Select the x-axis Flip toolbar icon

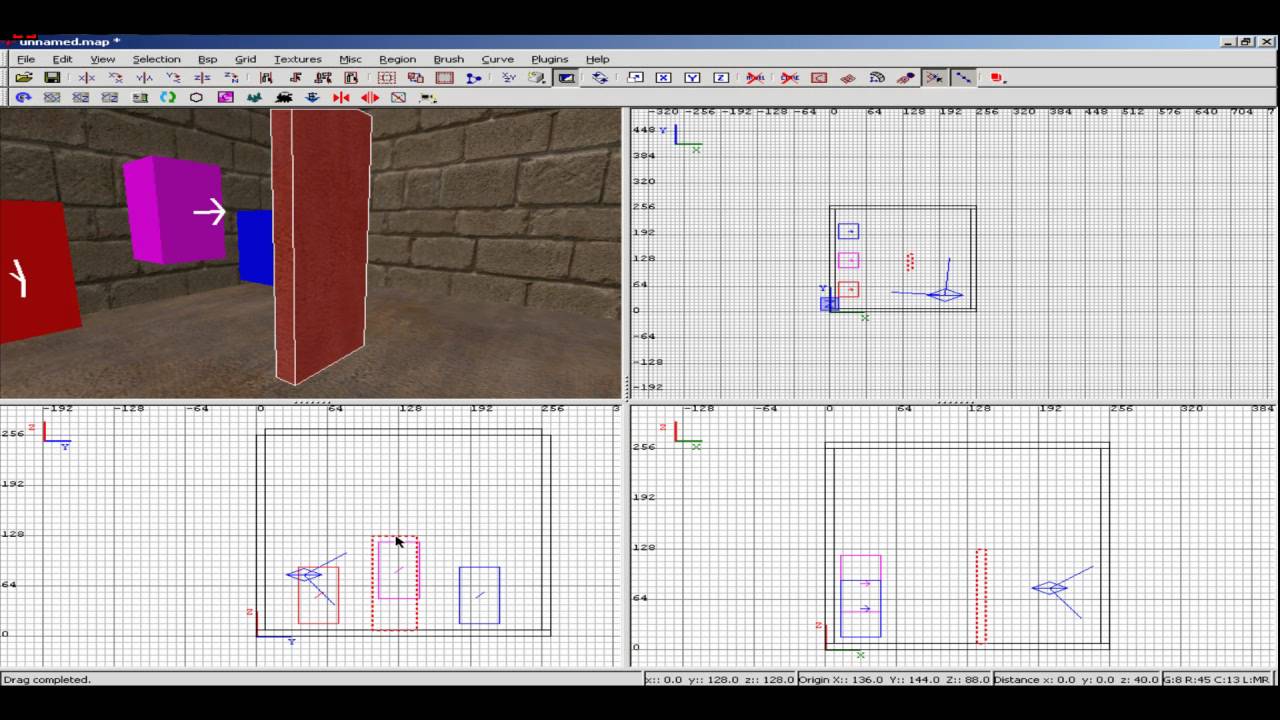86,78
